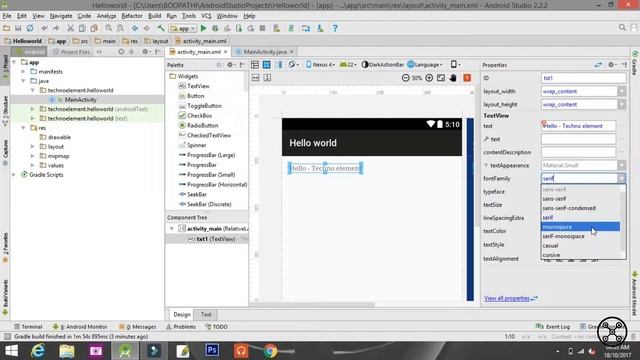Collapse the res folder
Image resolution: width=640 pixels, height=360 pixels.
tap(23, 128)
